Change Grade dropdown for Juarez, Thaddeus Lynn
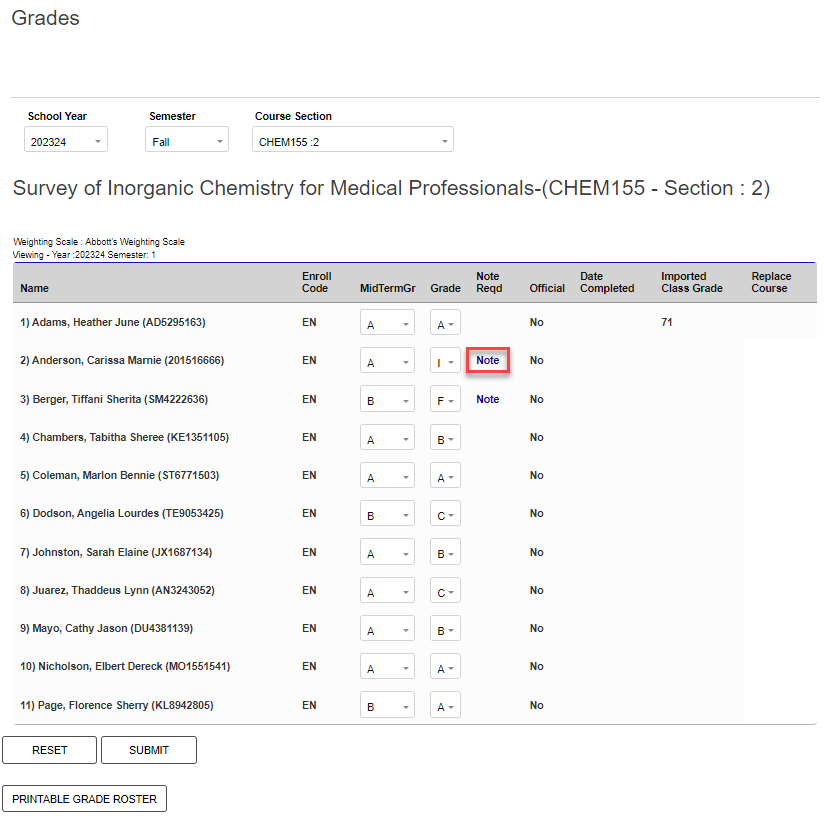Image resolution: width=828 pixels, height=820 pixels. click(445, 591)
